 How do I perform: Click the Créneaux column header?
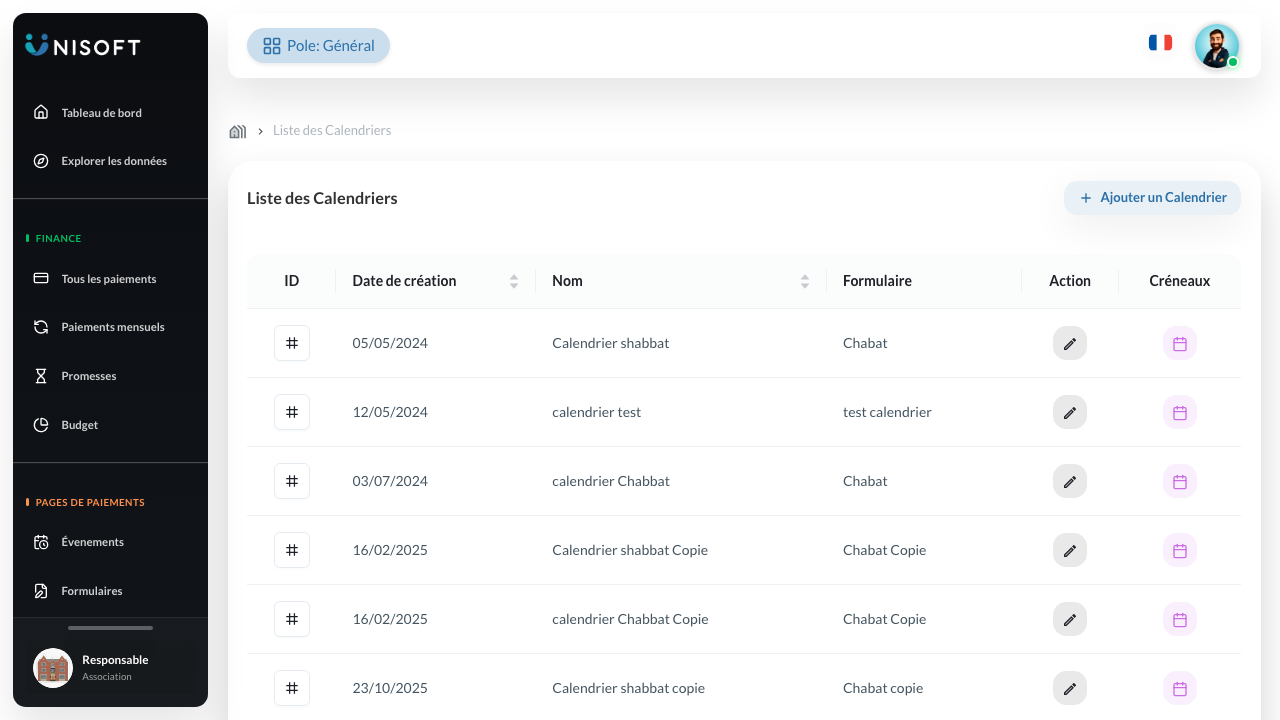(x=1180, y=281)
